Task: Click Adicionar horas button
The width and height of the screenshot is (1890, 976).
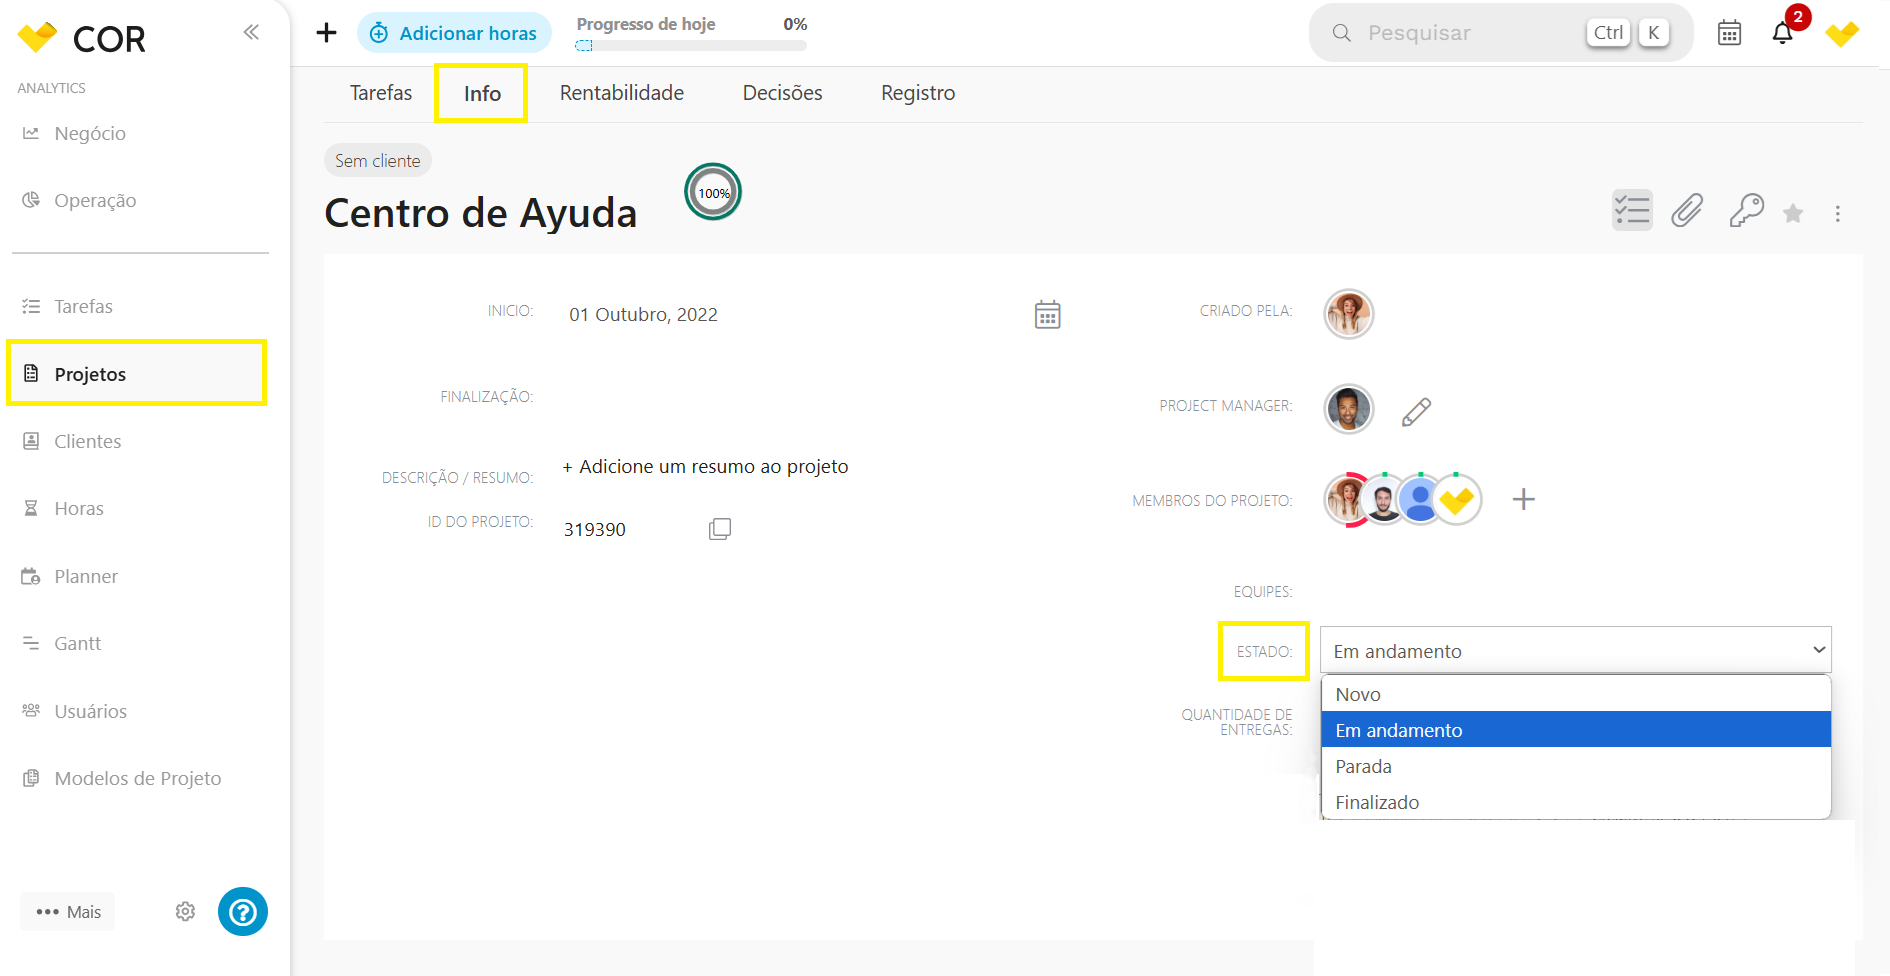Action: click(454, 33)
